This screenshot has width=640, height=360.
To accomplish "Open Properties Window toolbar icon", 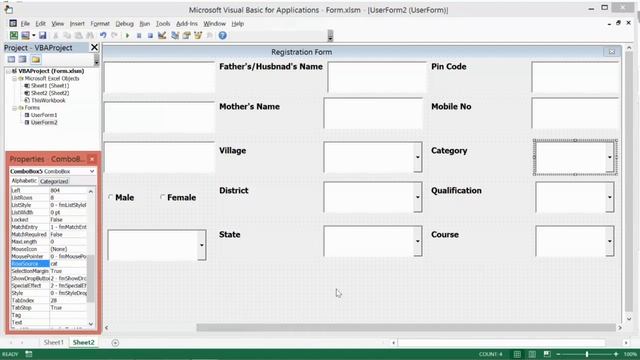I will tap(187, 36).
